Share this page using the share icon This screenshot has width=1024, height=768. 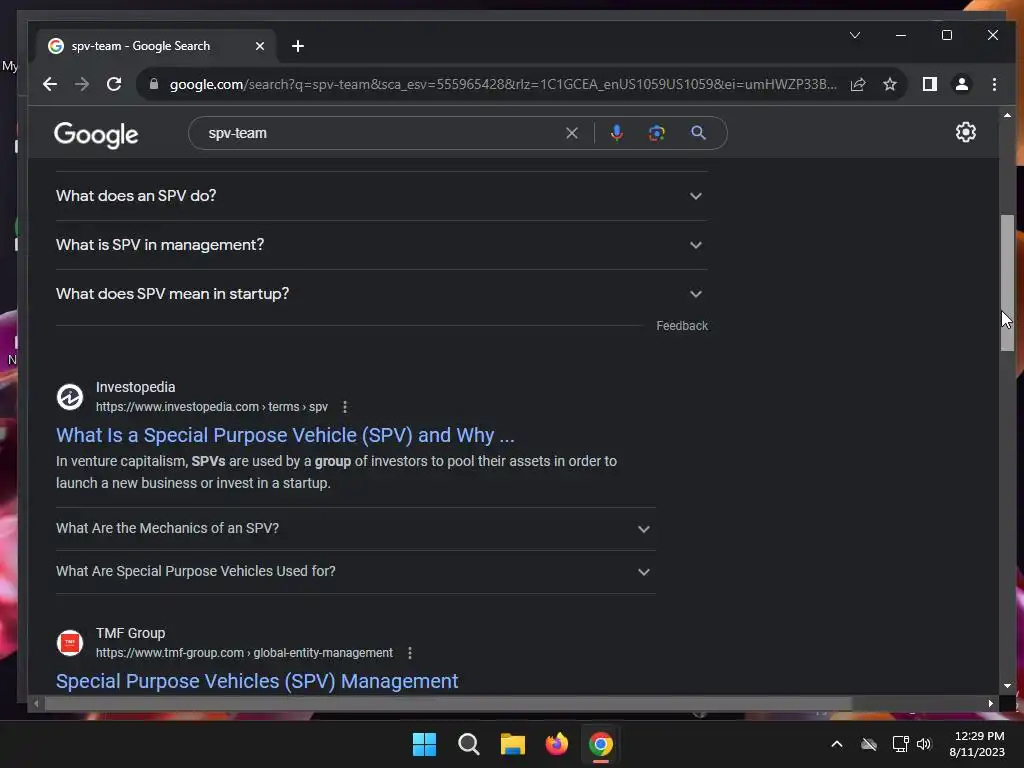coord(858,84)
